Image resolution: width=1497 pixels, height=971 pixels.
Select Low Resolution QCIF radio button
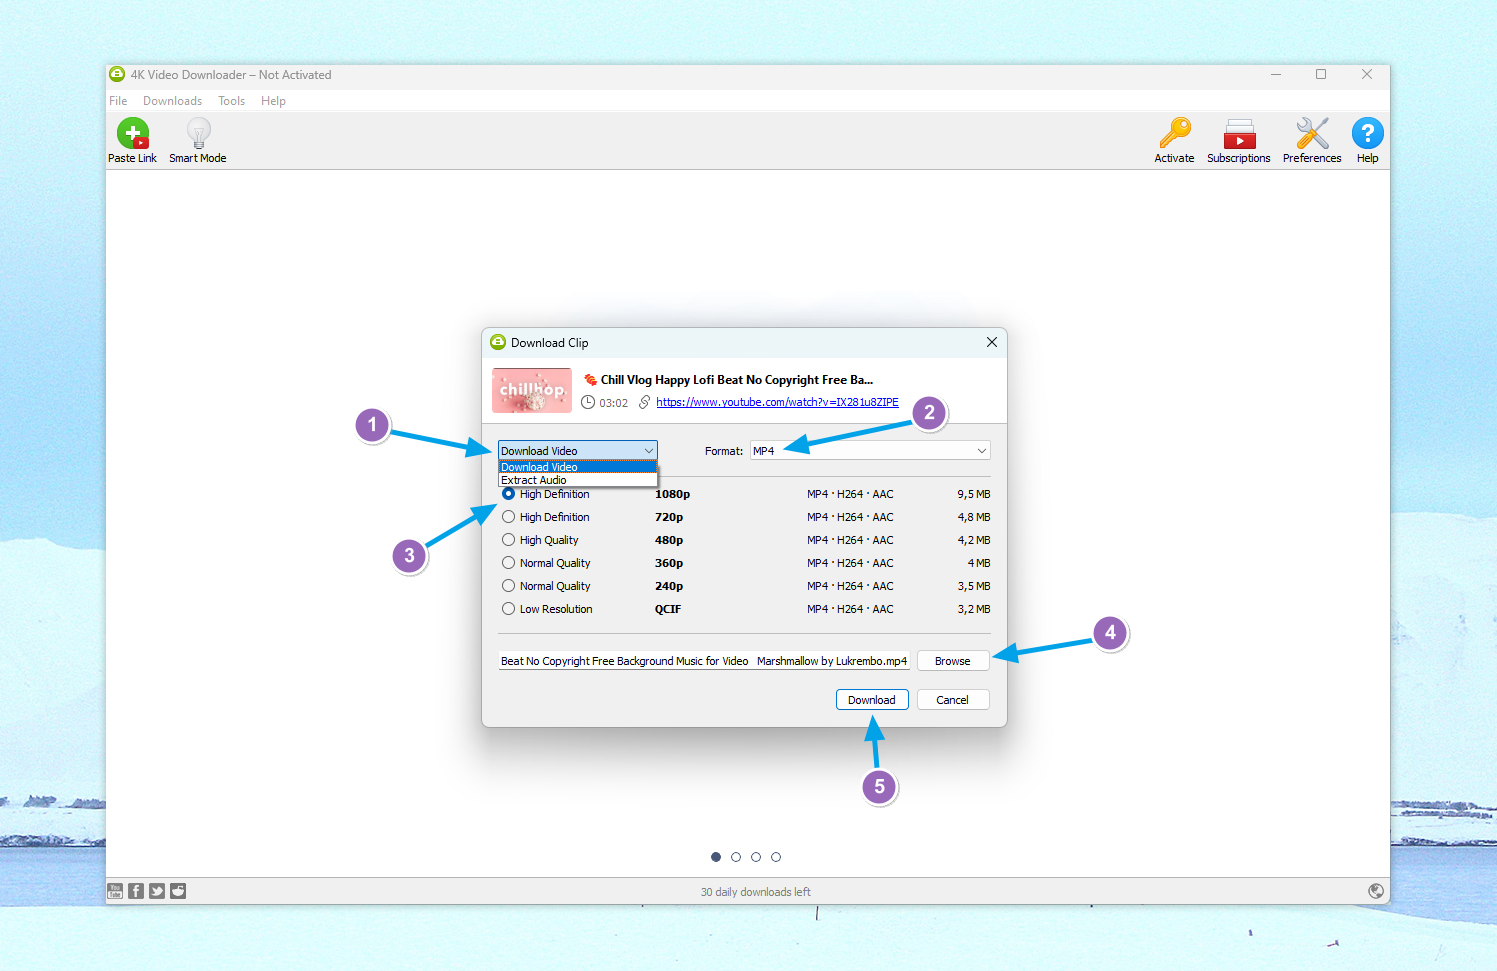click(x=509, y=609)
